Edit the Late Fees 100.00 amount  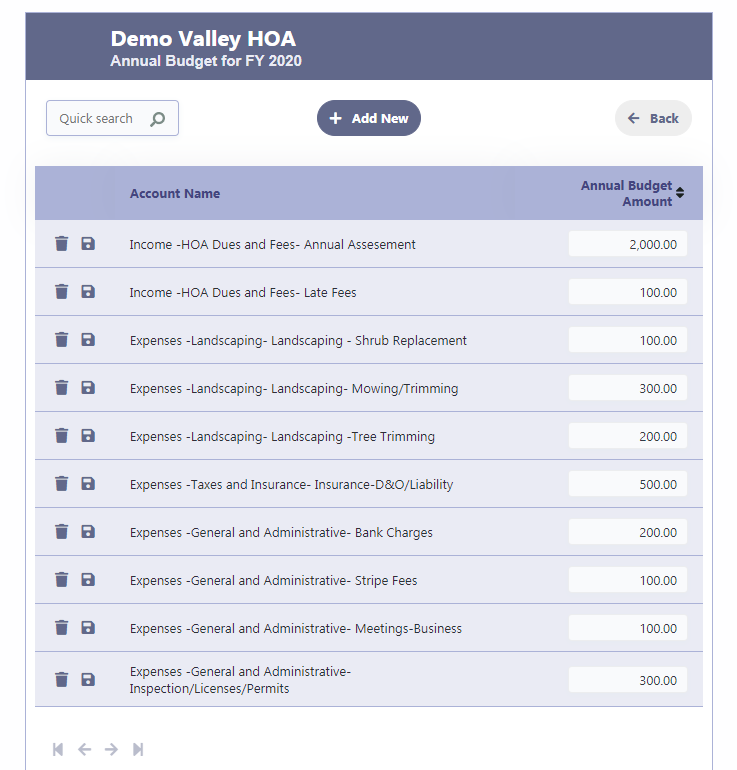(x=628, y=292)
